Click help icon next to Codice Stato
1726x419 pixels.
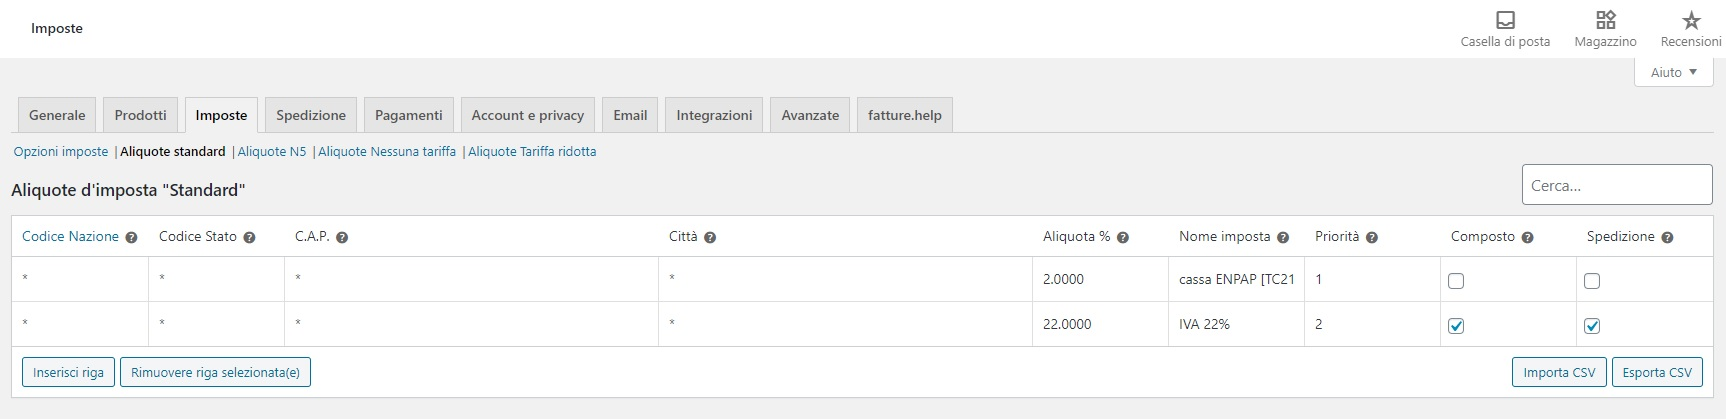coord(249,238)
